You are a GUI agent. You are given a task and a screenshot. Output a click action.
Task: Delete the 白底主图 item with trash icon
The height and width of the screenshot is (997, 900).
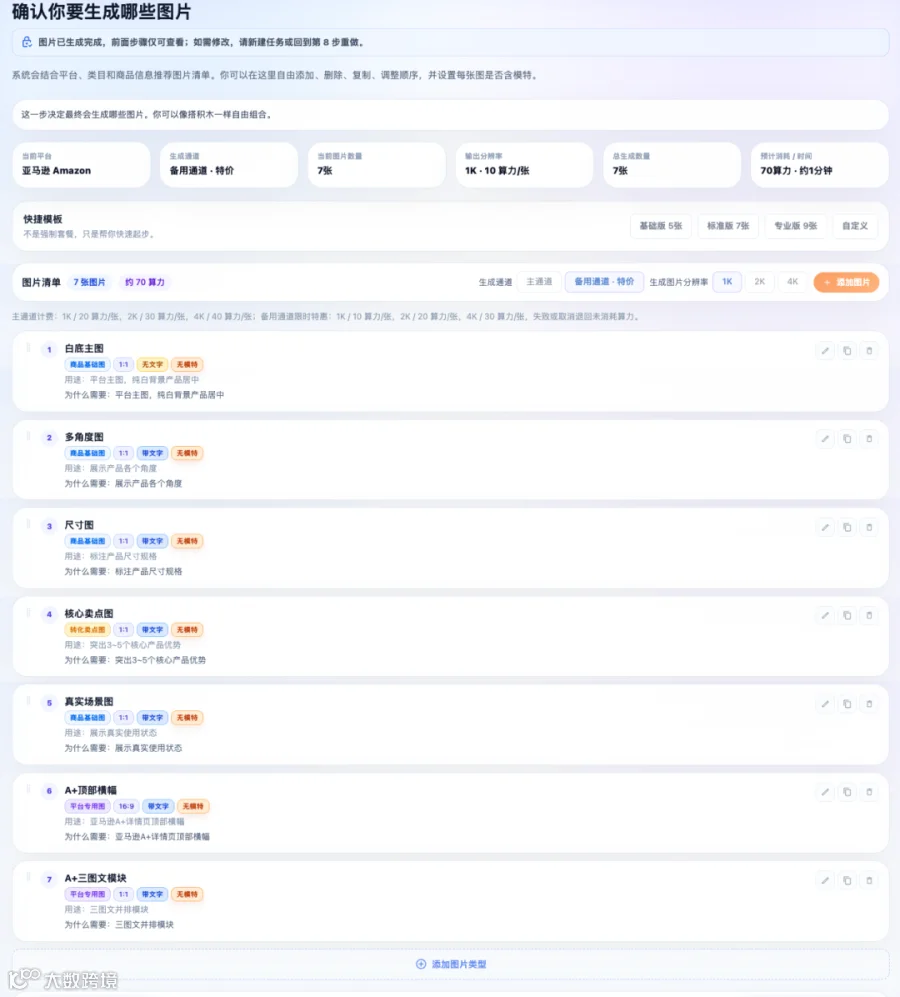[869, 350]
